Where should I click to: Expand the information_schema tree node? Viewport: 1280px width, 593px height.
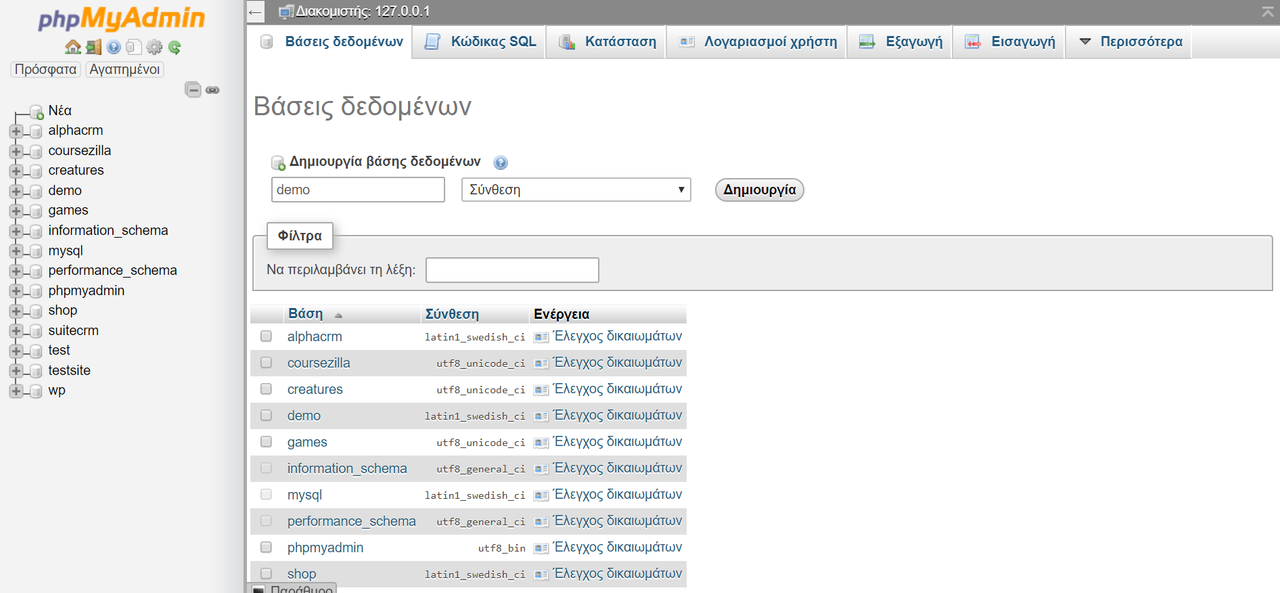16,231
